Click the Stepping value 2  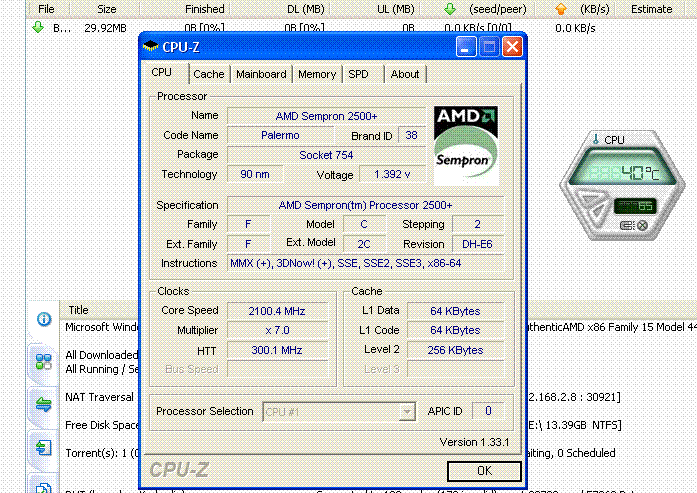point(477,224)
